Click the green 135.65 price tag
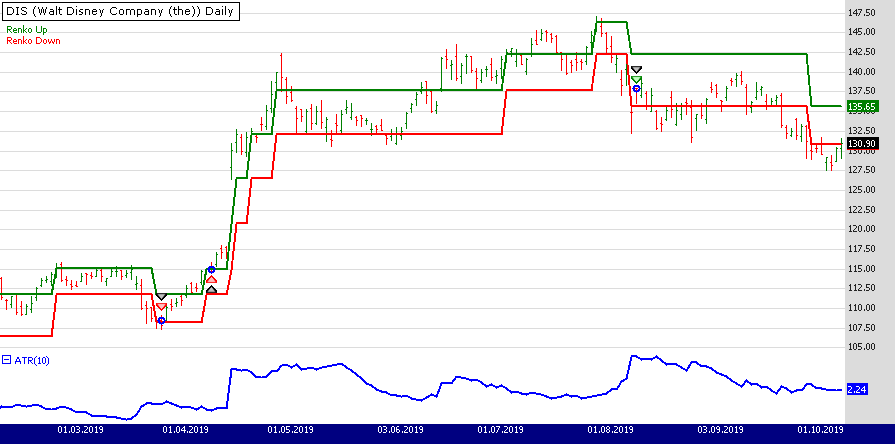The image size is (895, 444). (861, 106)
